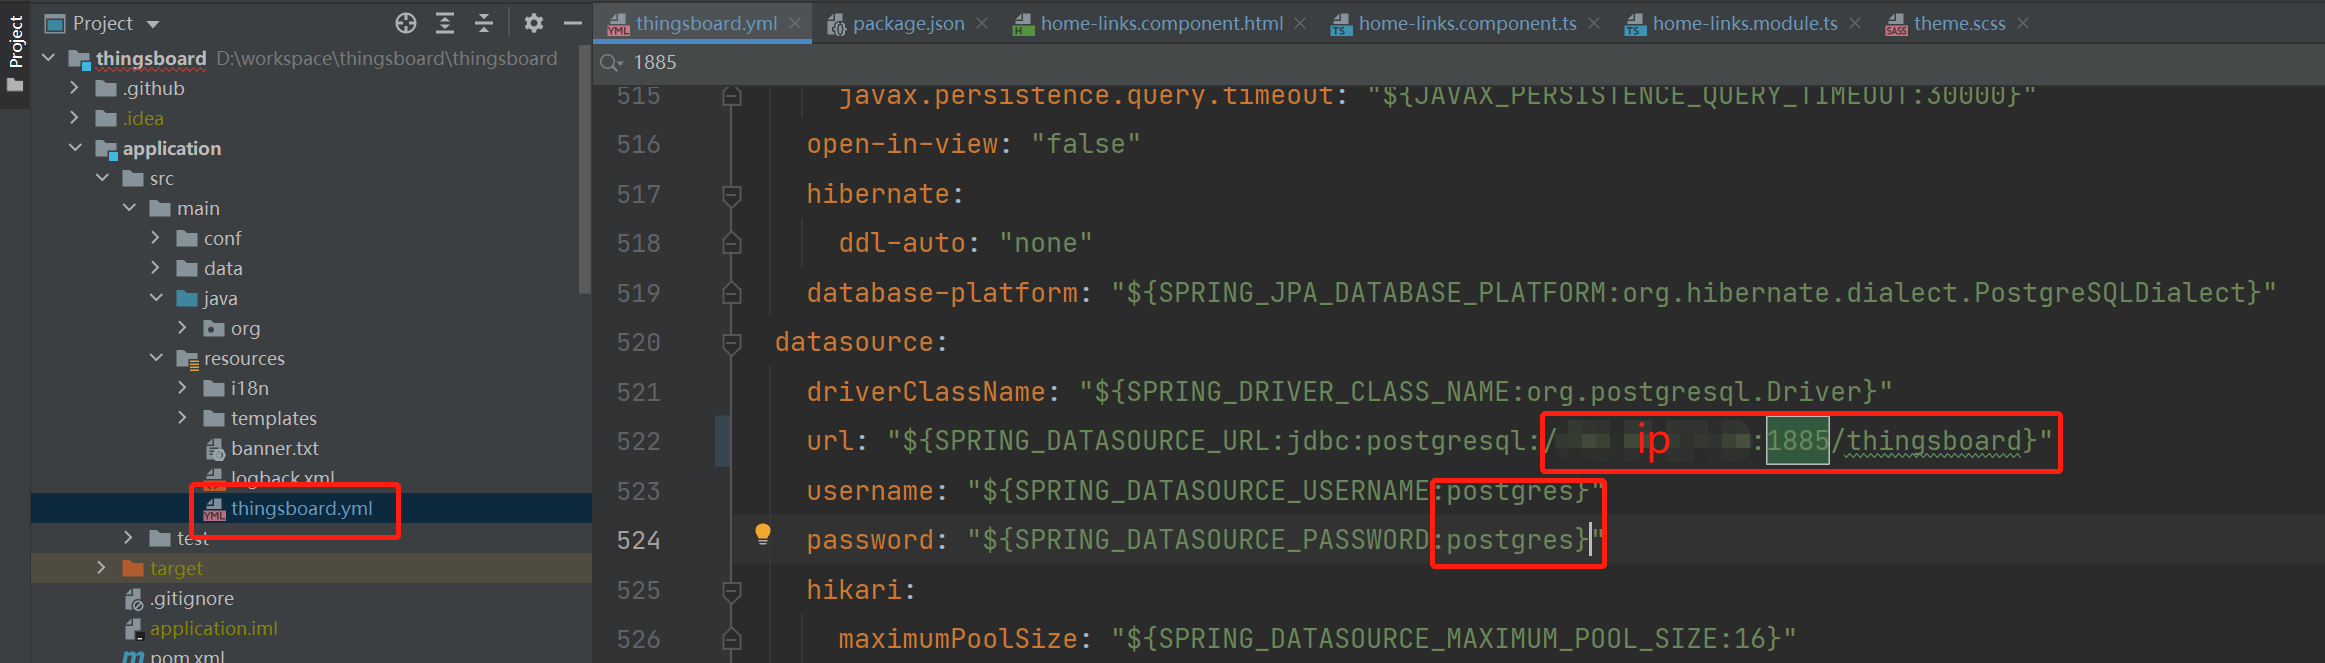Close the thingsboard.yml tab
Screen dimensions: 2325x663
pos(795,23)
